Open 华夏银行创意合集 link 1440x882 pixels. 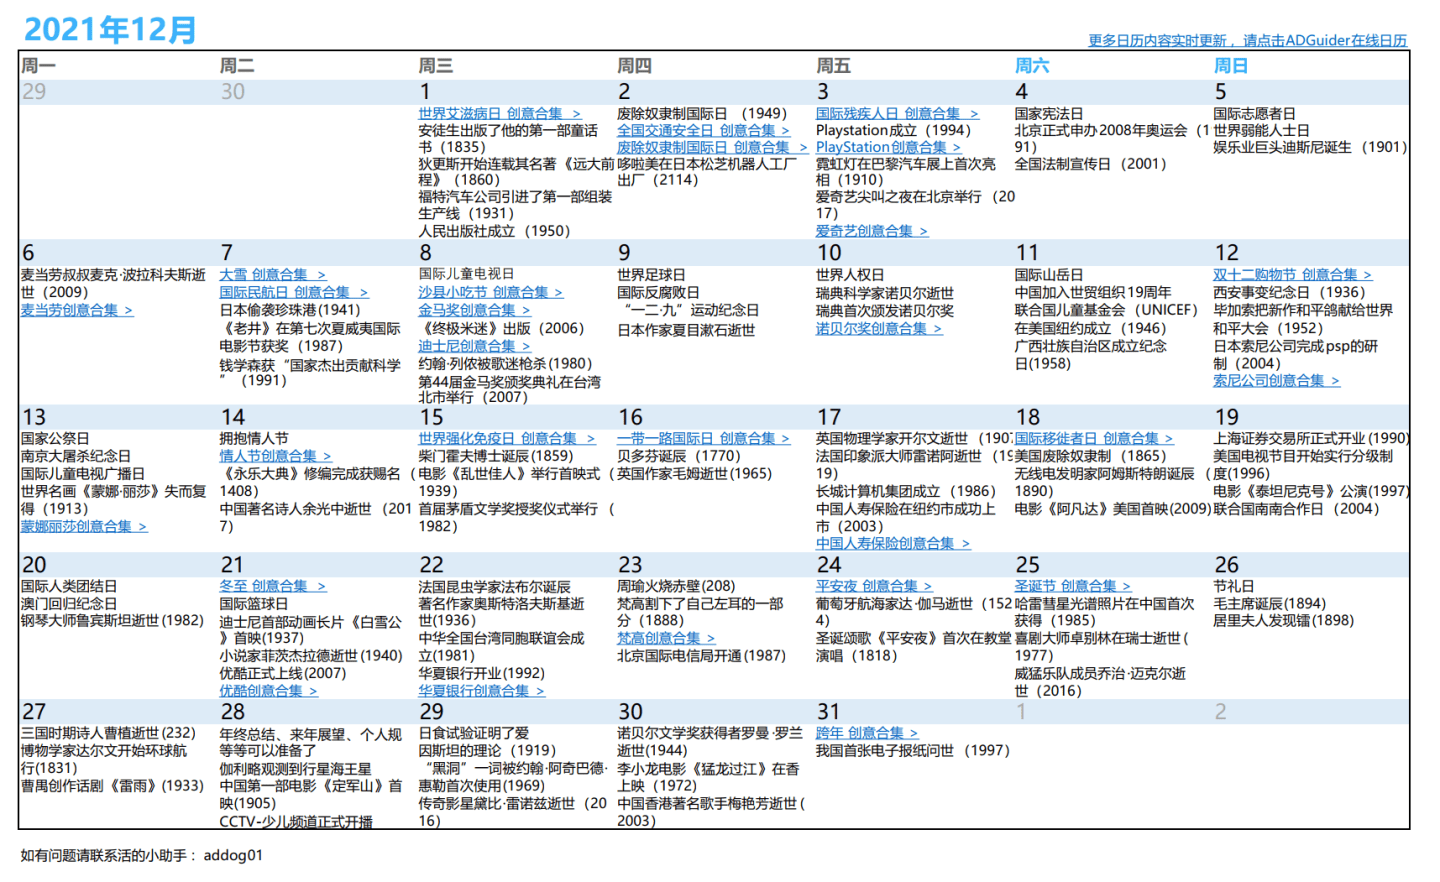[481, 690]
